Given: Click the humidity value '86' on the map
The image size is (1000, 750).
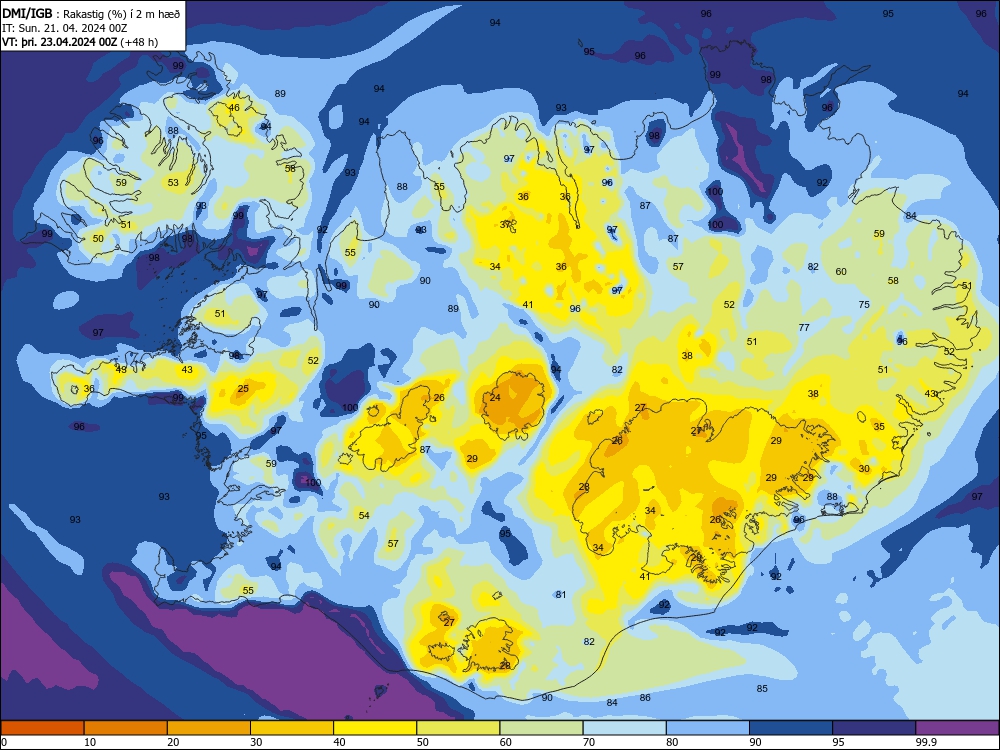Looking at the screenshot, I should point(645,698).
